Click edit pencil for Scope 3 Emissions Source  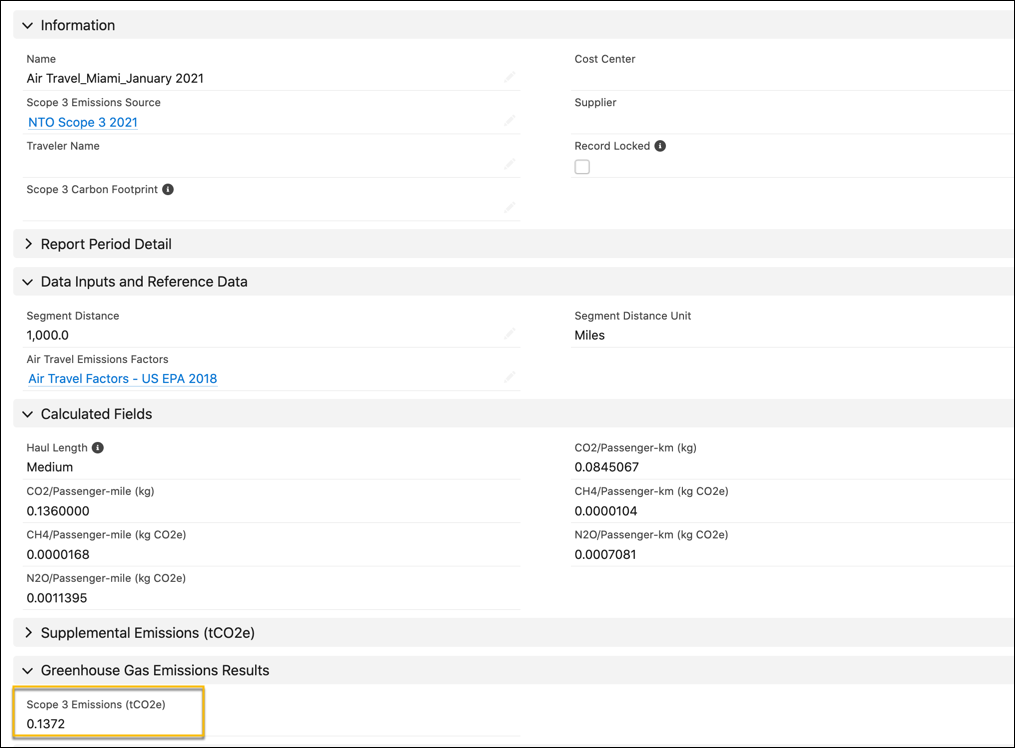pos(510,120)
